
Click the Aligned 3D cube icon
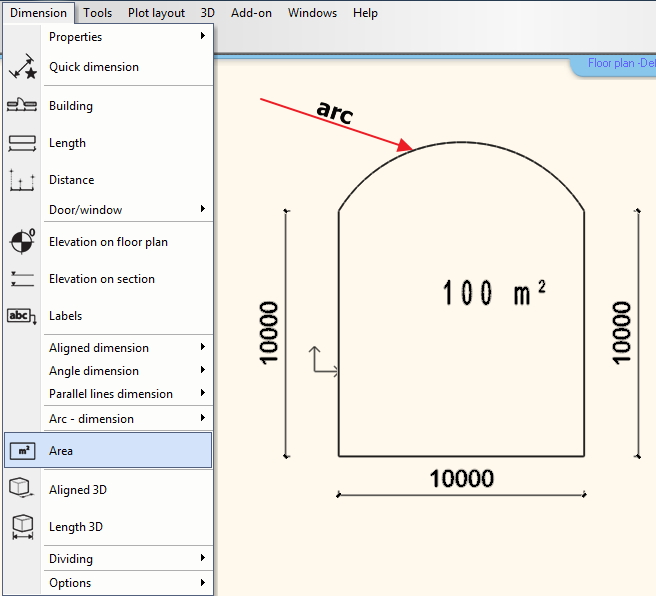(x=21, y=488)
